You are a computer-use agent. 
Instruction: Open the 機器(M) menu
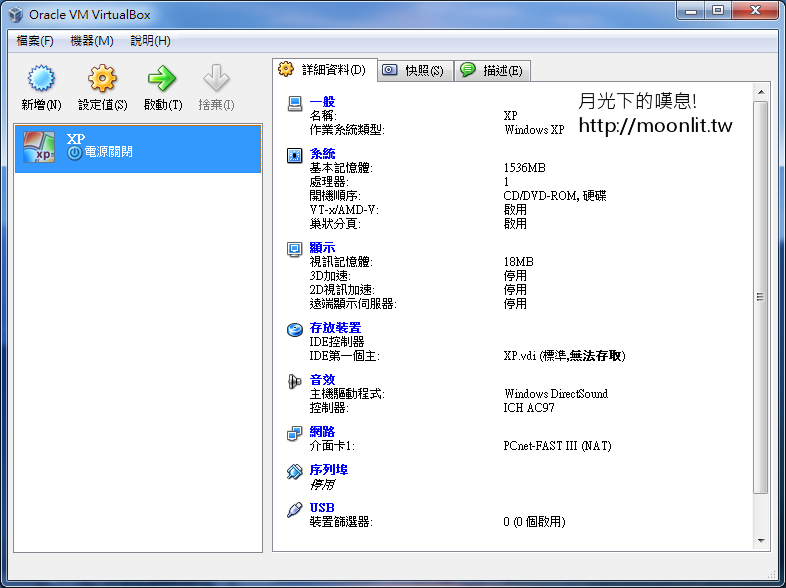point(92,41)
